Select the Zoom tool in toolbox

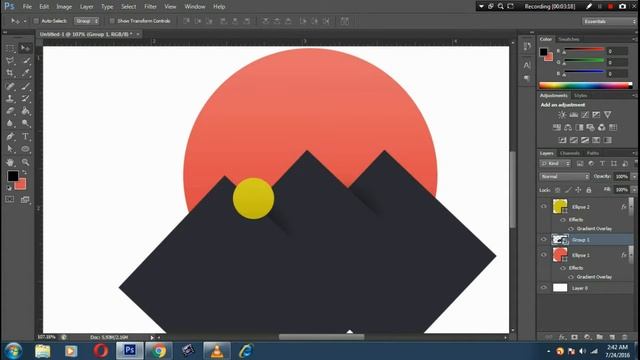[x=25, y=162]
